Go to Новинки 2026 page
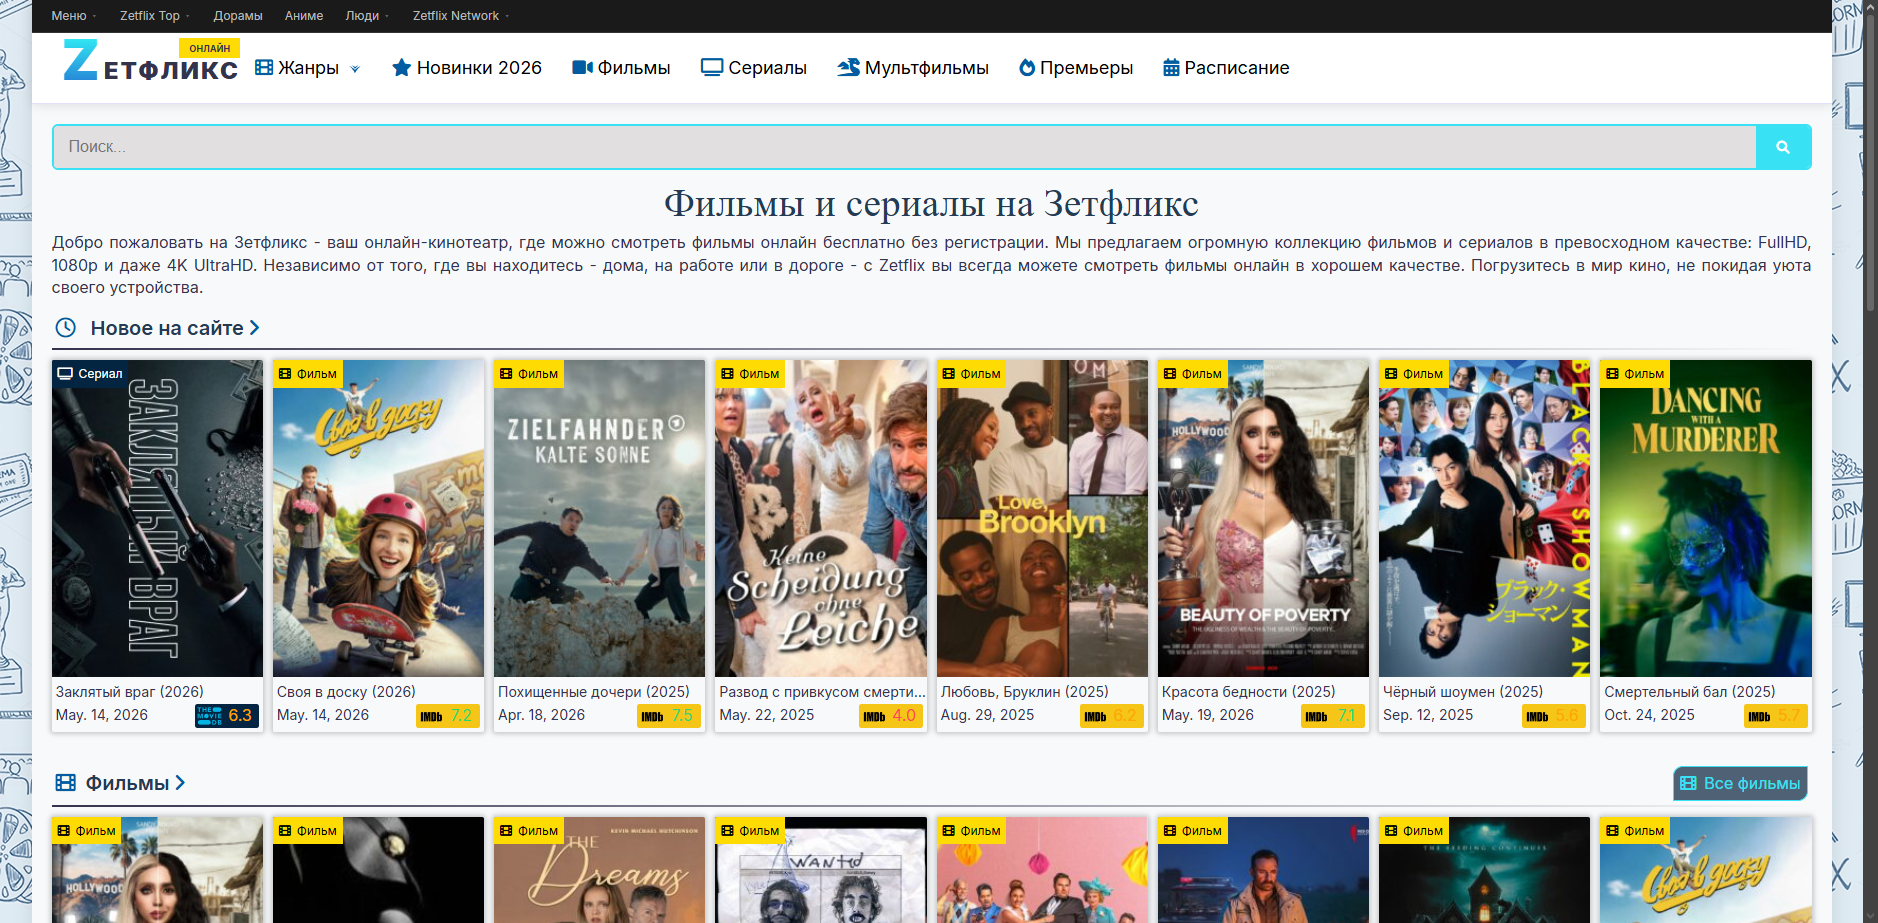This screenshot has height=923, width=1878. pos(467,68)
